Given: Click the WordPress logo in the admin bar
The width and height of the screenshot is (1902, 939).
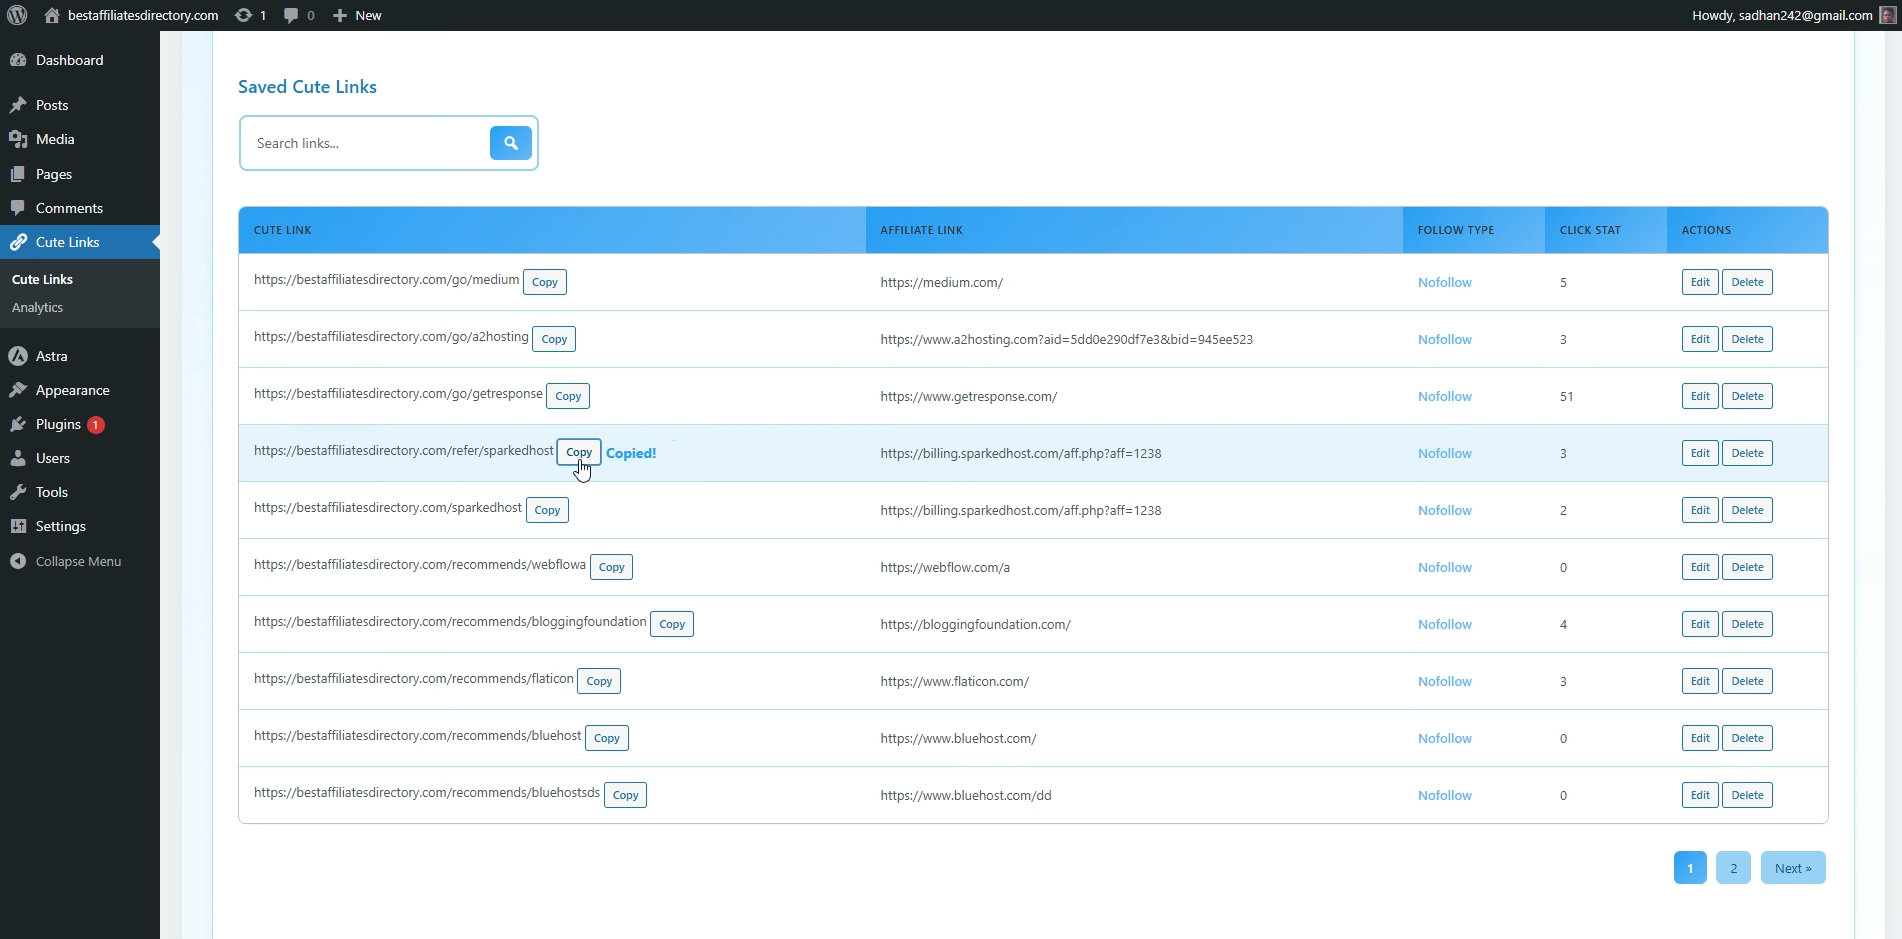Looking at the screenshot, I should tap(16, 15).
